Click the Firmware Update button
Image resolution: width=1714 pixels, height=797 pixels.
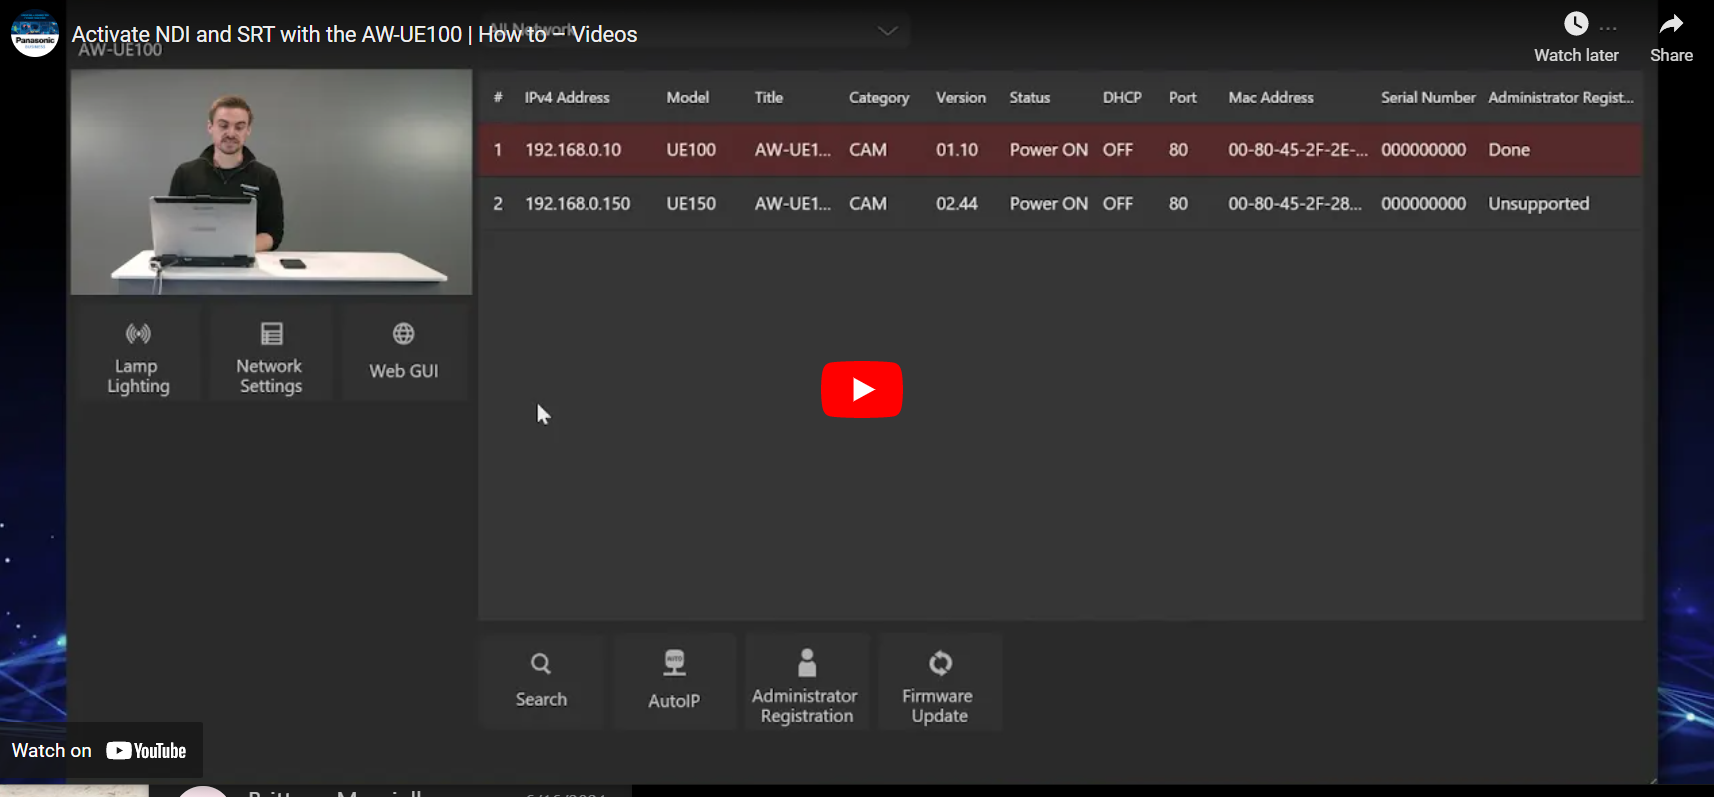click(939, 681)
